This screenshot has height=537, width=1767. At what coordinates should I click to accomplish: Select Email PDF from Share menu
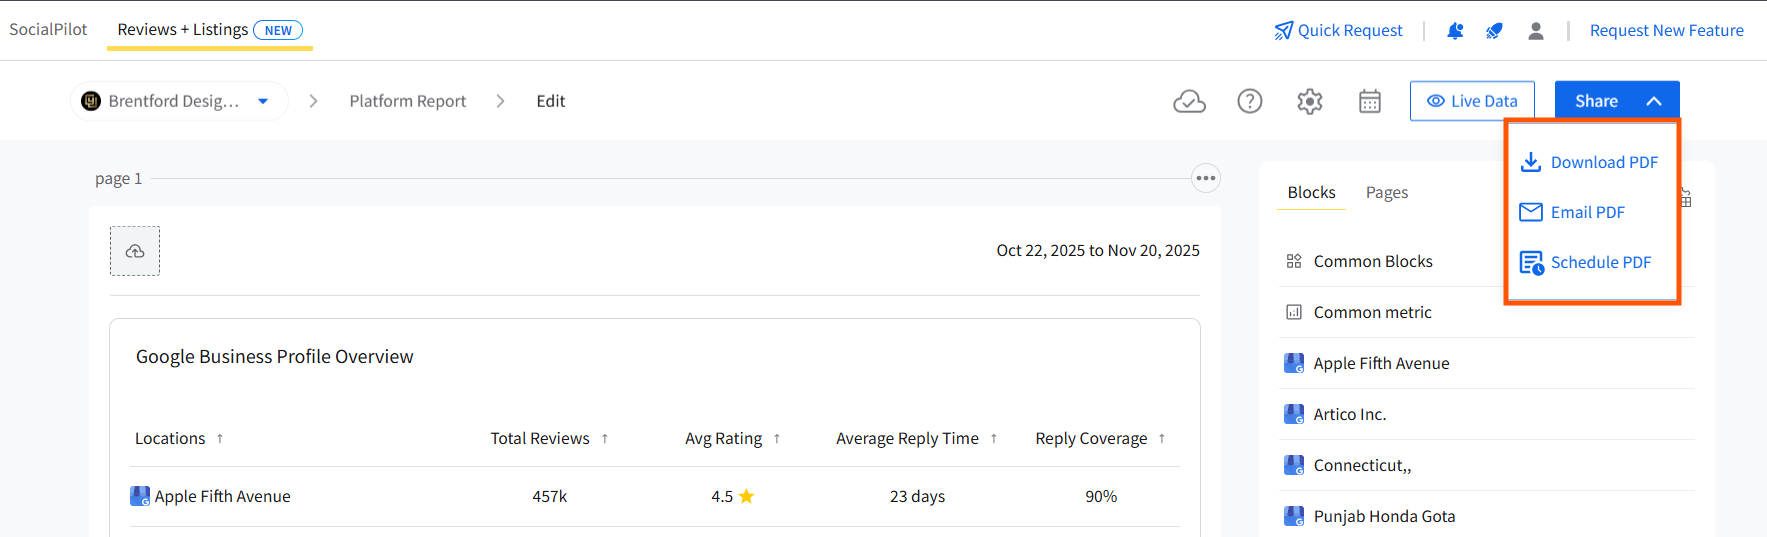(x=1572, y=212)
